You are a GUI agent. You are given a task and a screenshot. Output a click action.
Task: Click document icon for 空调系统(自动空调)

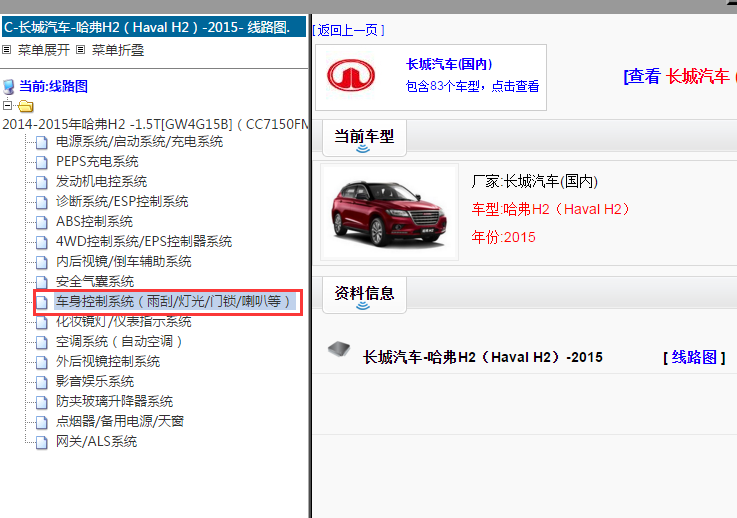[x=42, y=342]
